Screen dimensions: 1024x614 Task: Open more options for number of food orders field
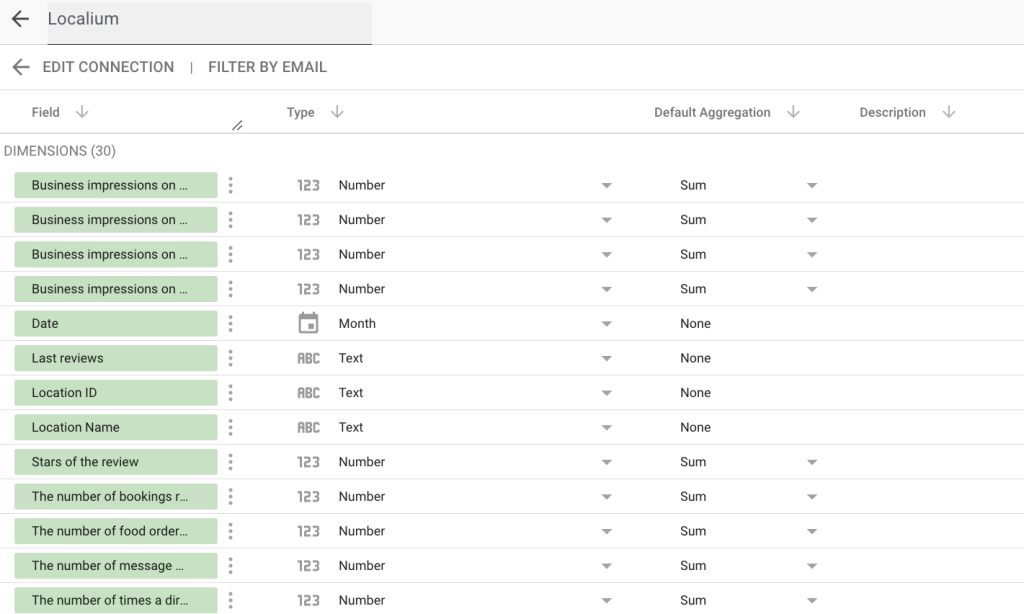pos(231,531)
